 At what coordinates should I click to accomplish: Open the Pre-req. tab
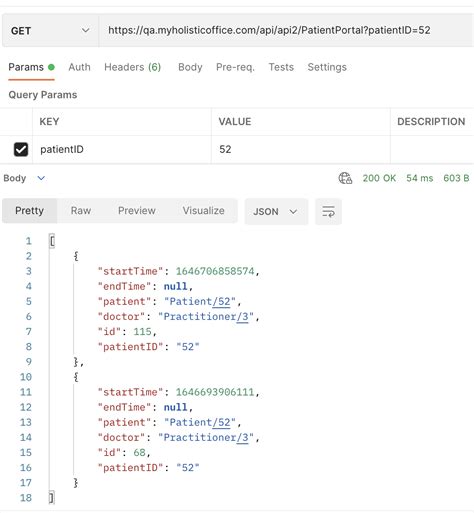[235, 67]
